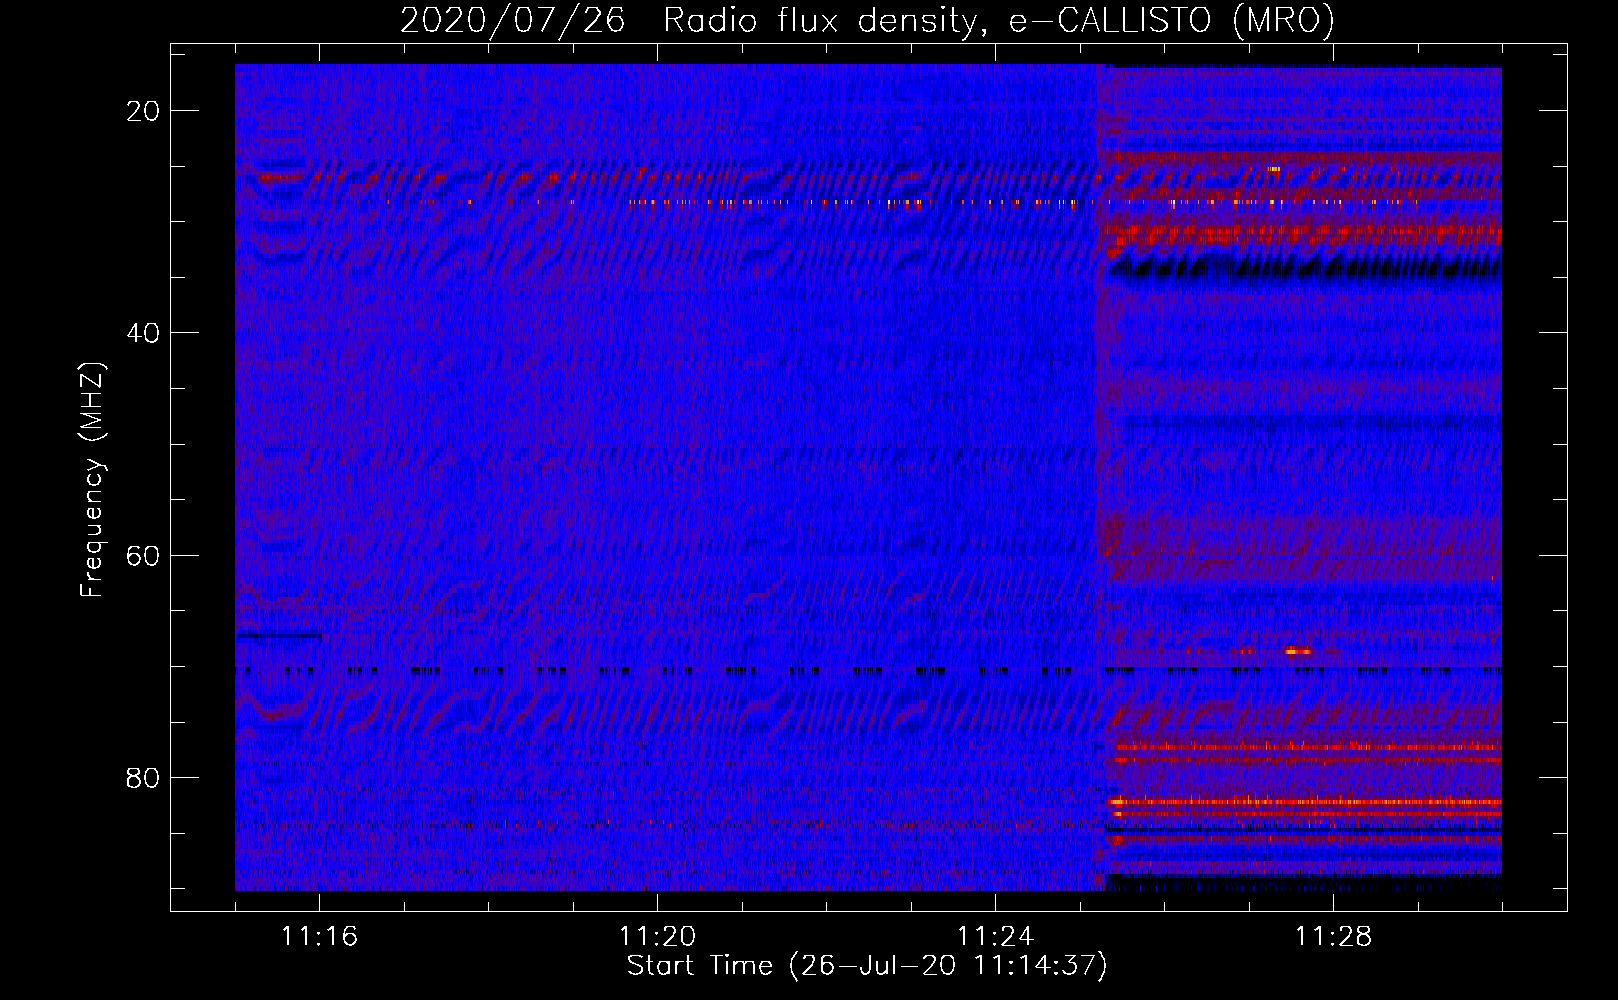The image size is (1618, 1000).
Task: Click the "Frequency (MHZ)" axis label
Action: [x=92, y=480]
